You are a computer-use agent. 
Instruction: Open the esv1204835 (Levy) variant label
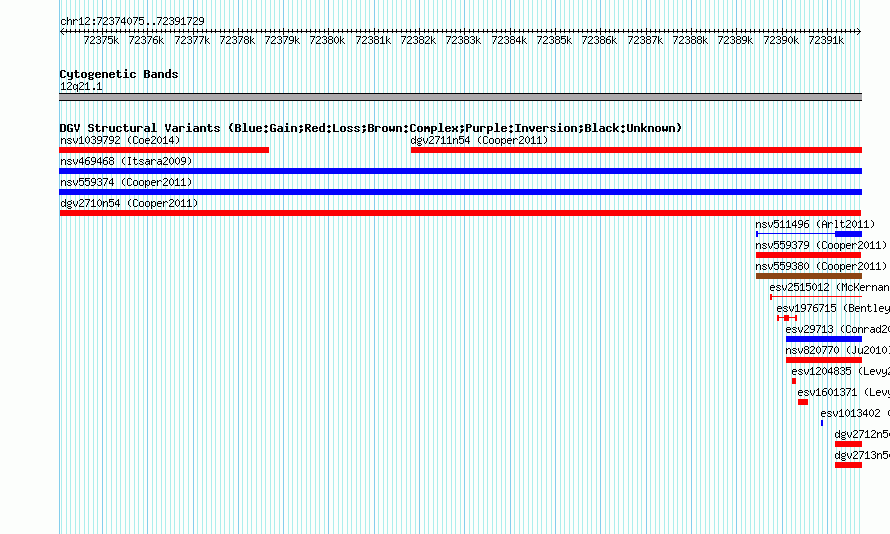pos(841,371)
